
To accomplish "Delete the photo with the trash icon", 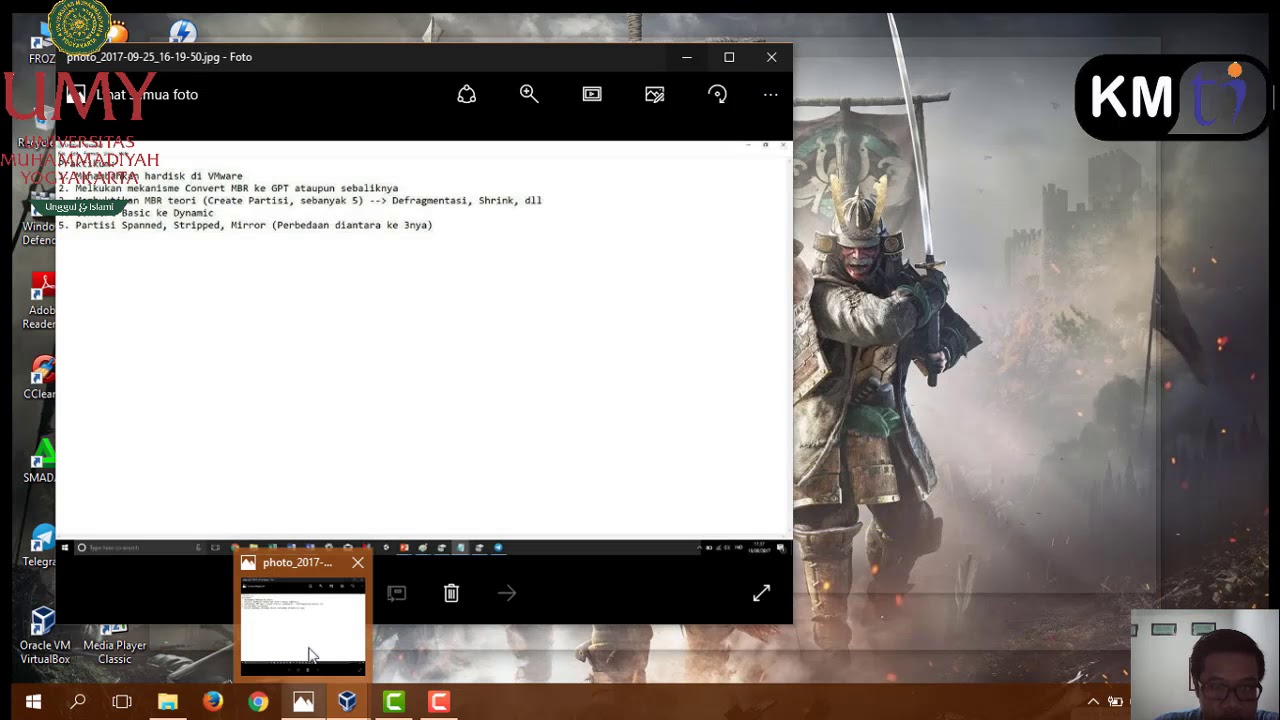I will (x=451, y=593).
